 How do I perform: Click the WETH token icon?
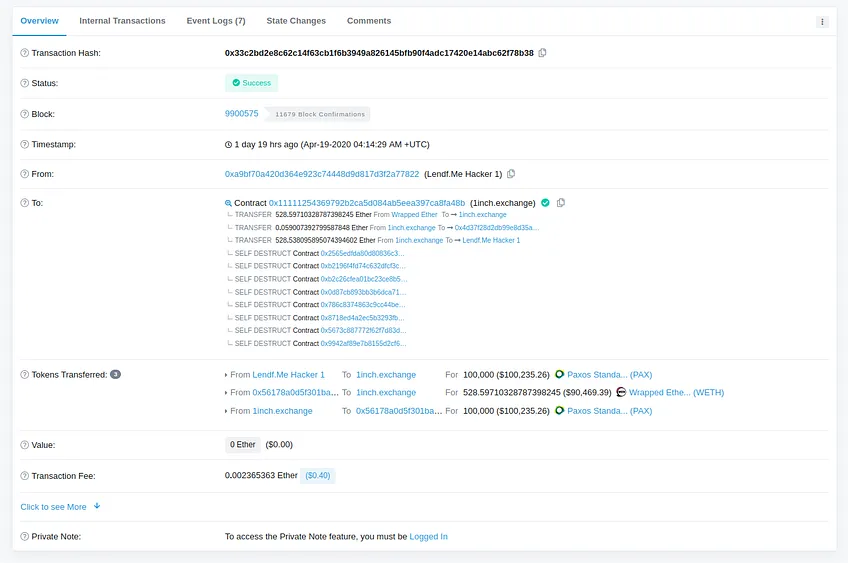pos(621,392)
